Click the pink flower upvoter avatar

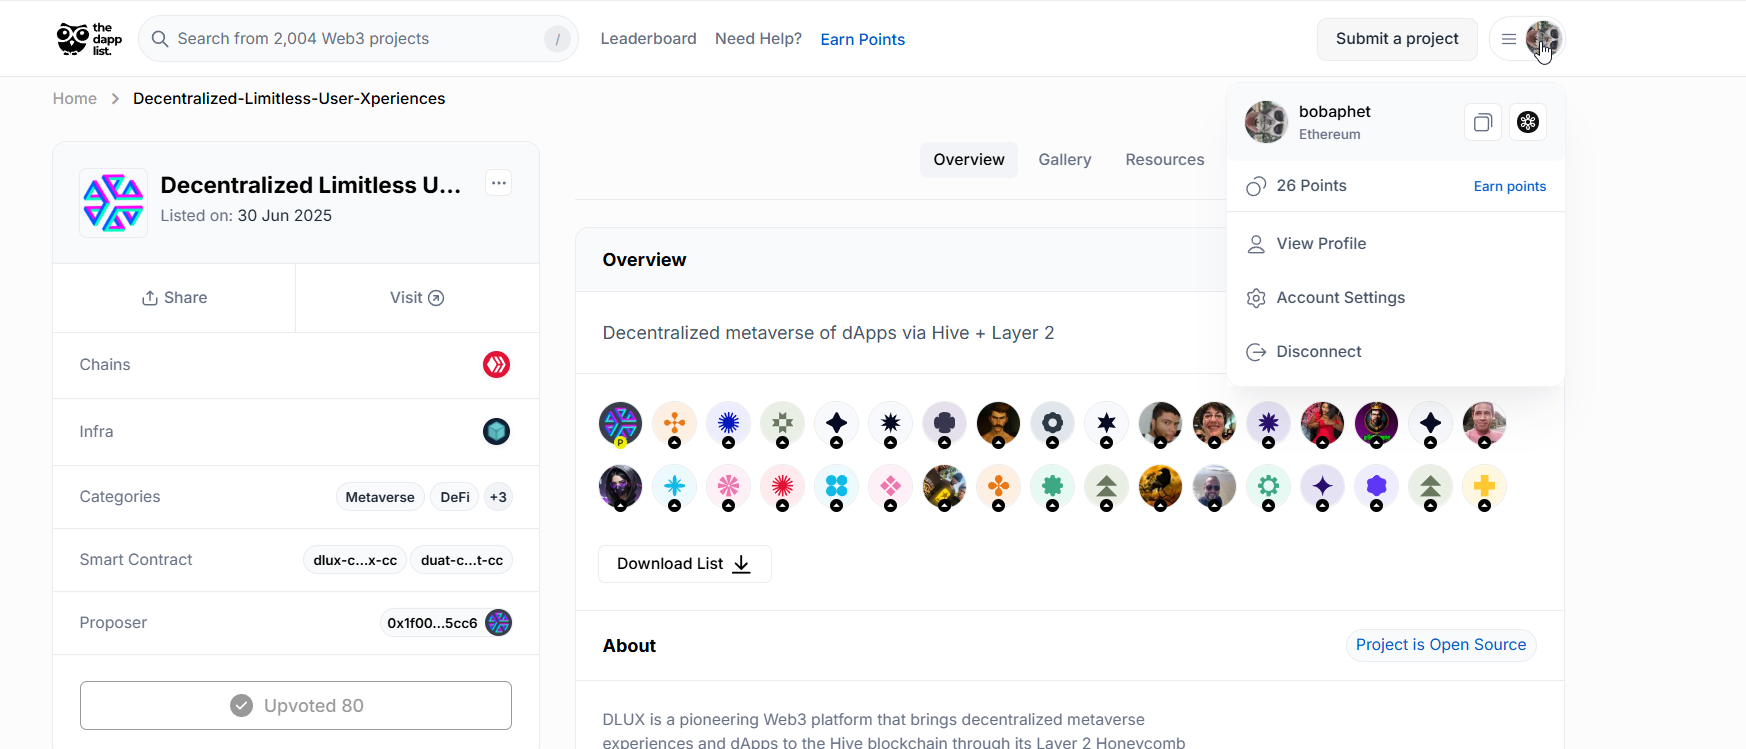(x=728, y=487)
